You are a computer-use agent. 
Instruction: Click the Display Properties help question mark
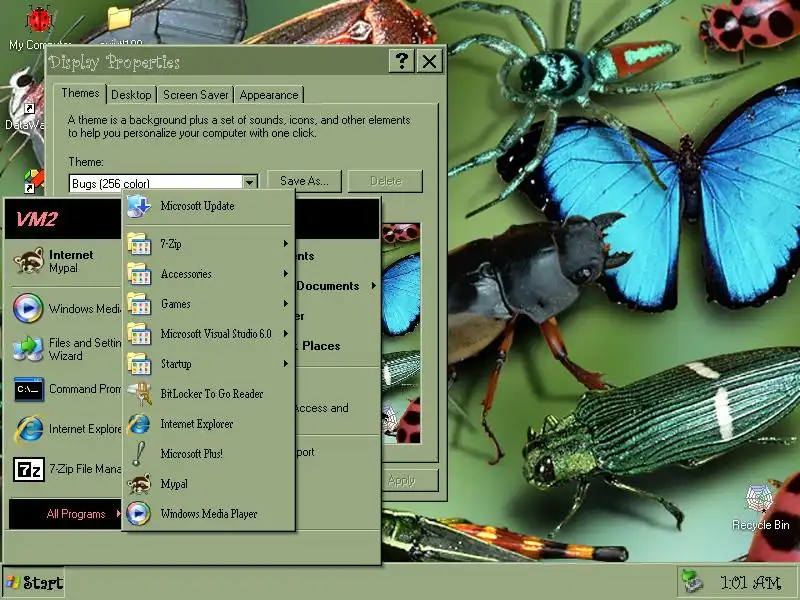point(402,62)
